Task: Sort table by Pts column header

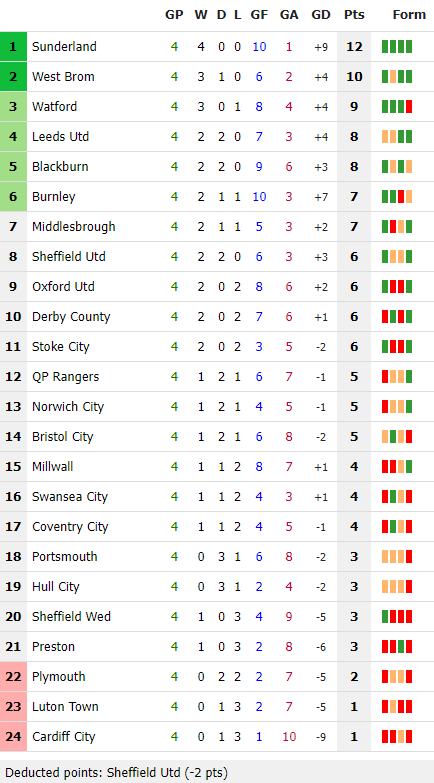Action: 354,15
